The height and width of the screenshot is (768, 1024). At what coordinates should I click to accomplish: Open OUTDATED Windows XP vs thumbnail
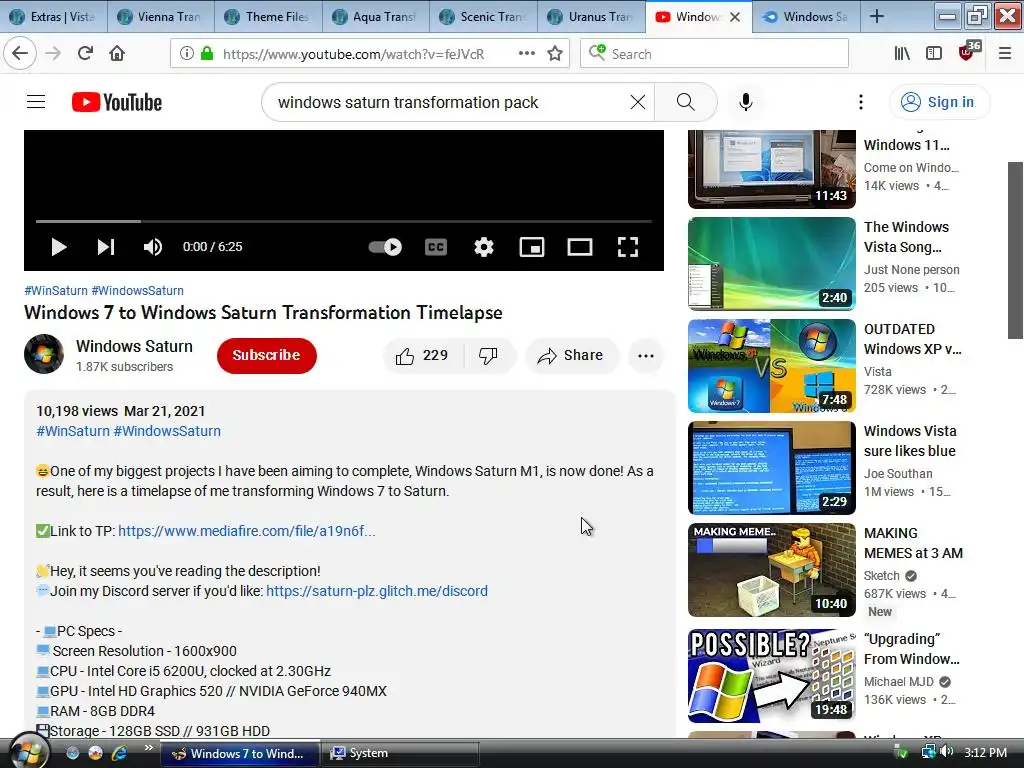(x=771, y=366)
